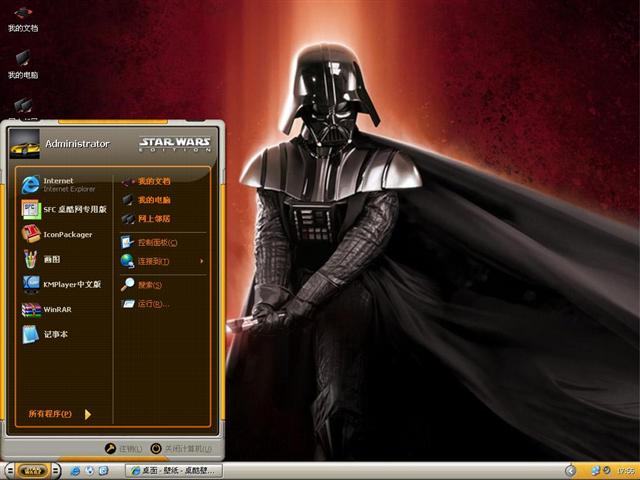This screenshot has width=640, height=480.
Task: Click the 17:55 taskbar clock
Action: pos(625,471)
